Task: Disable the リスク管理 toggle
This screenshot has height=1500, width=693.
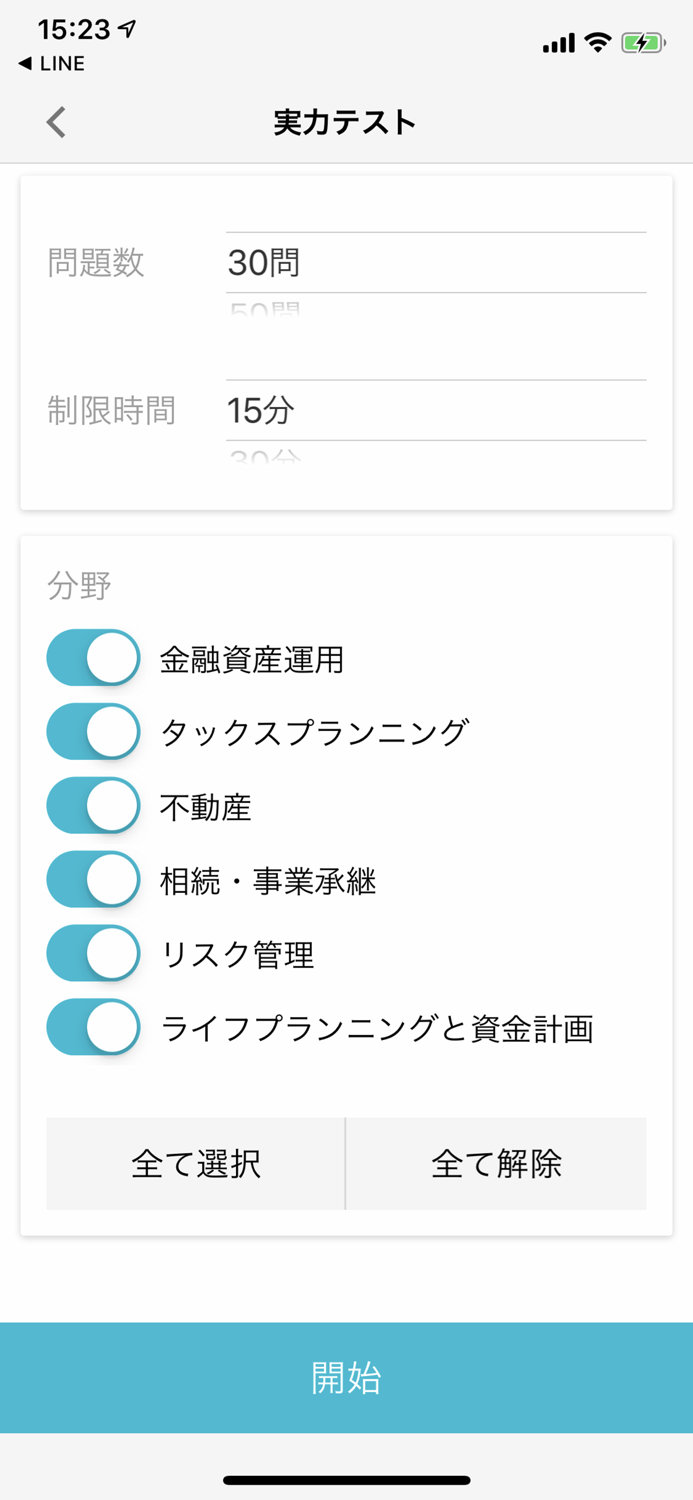Action: tap(92, 953)
